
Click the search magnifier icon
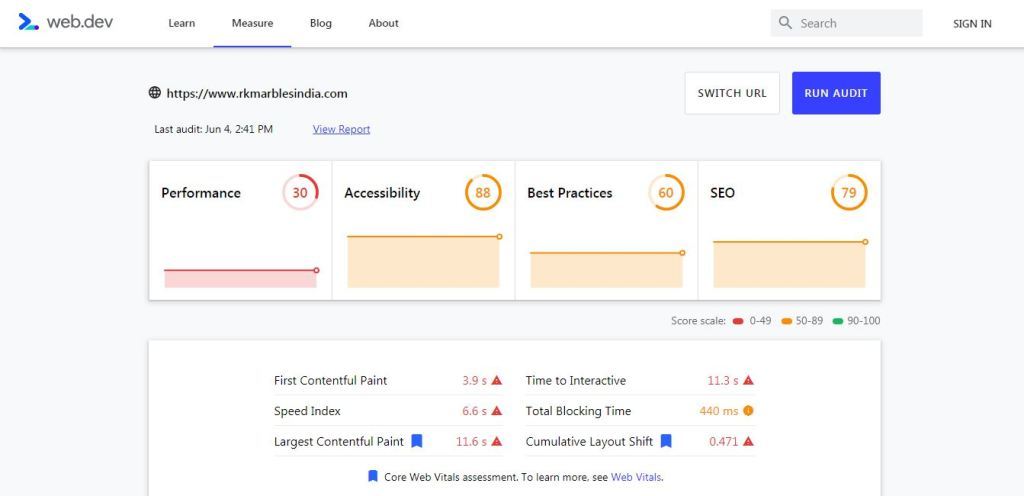[786, 23]
